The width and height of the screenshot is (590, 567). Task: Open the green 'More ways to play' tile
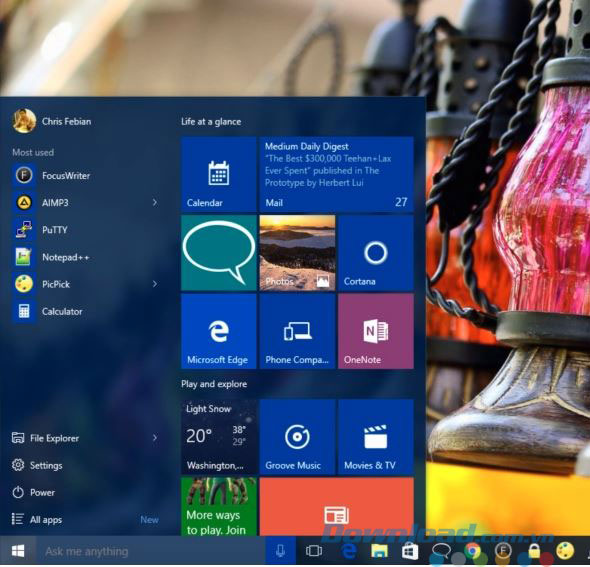point(219,506)
